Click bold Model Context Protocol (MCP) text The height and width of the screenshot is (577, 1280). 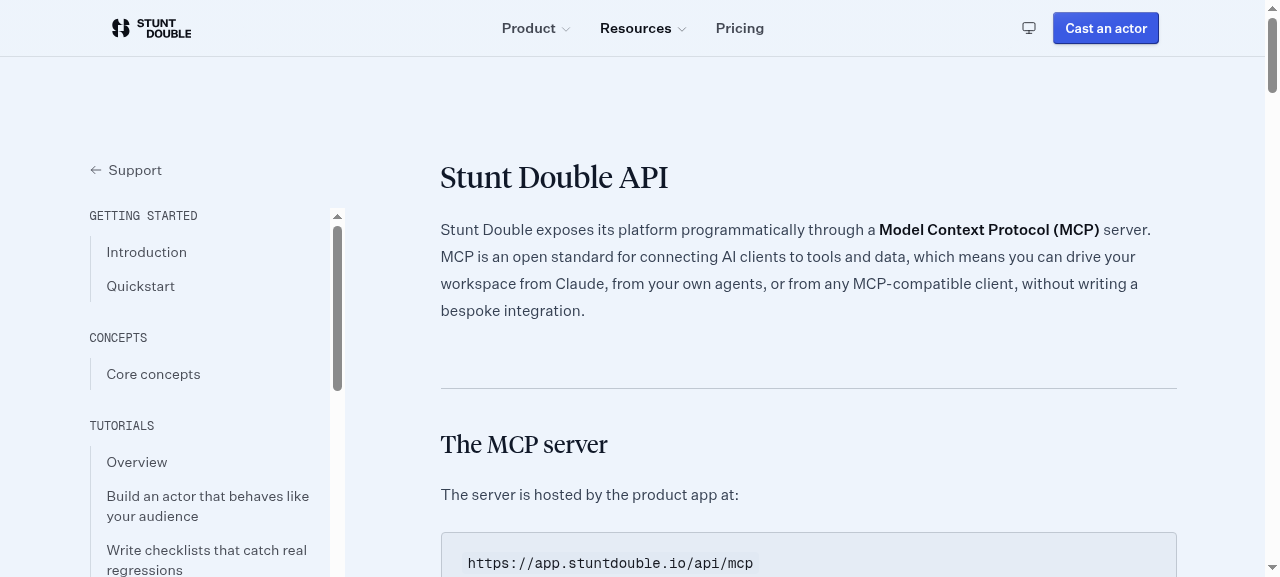[989, 229]
